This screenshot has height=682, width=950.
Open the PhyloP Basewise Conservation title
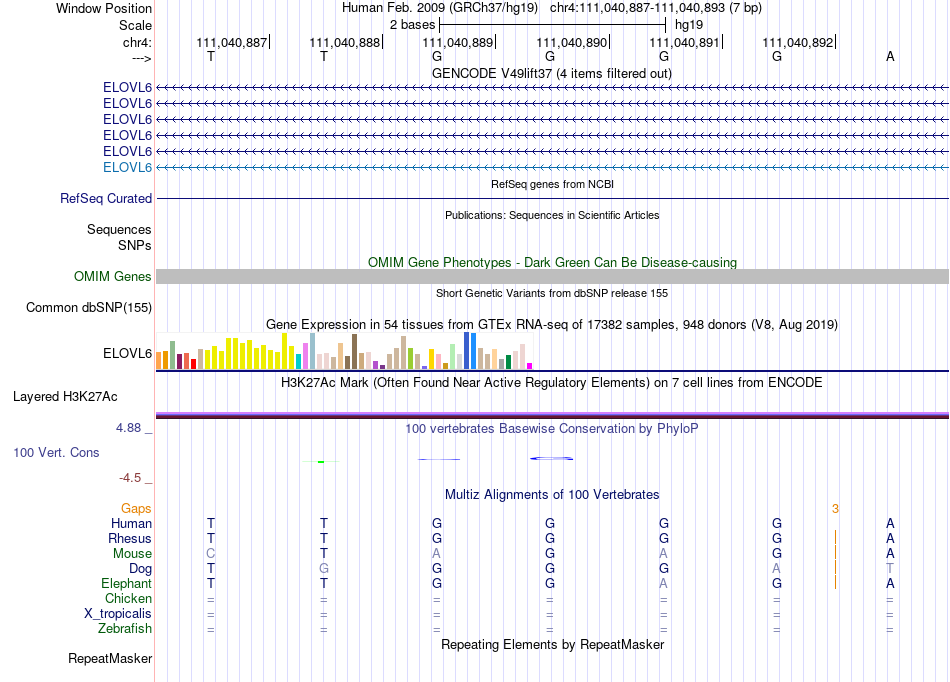point(552,429)
